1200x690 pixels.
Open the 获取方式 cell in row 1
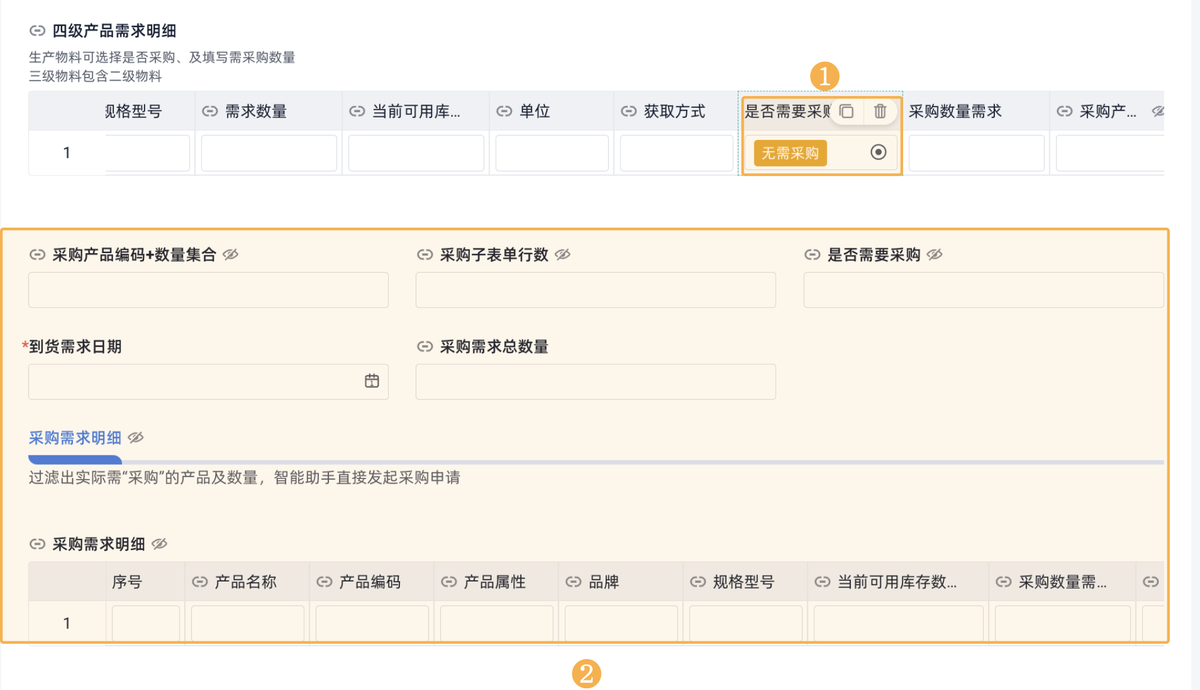pyautogui.click(x=676, y=153)
